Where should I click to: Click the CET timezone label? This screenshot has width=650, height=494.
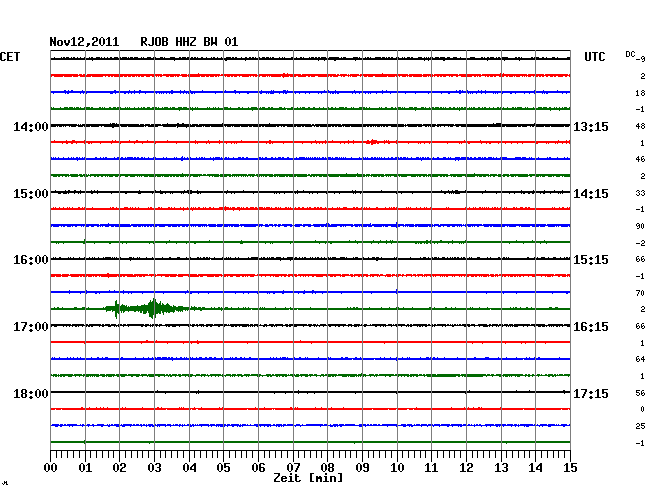(x=10, y=57)
